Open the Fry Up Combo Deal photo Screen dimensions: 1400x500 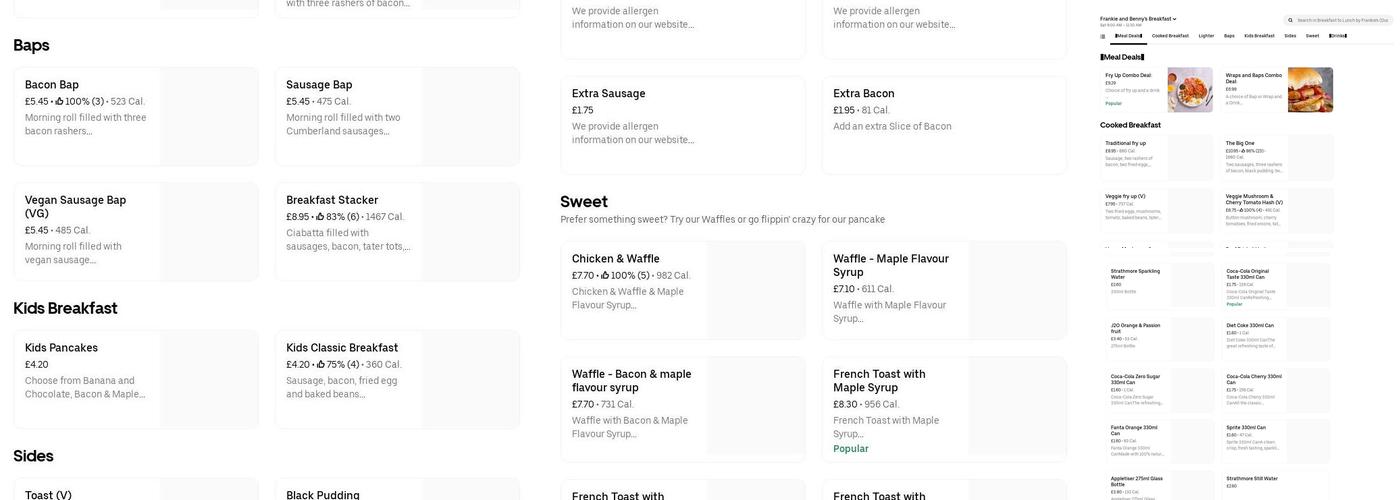(x=1190, y=90)
